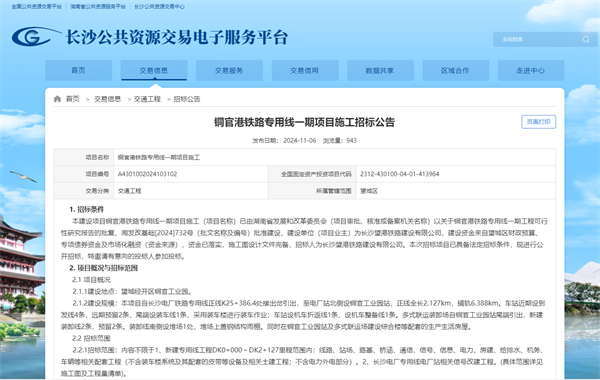600x380 pixels.
Task: Click 招标公告 breadcrumb link
Action: [187, 99]
